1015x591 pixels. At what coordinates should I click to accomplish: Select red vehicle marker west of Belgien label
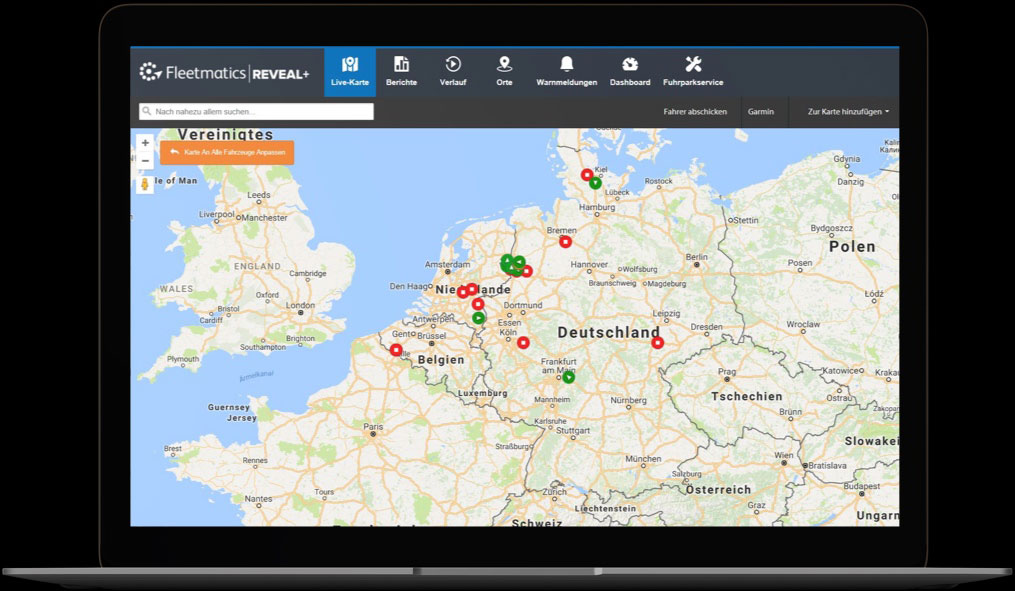396,350
